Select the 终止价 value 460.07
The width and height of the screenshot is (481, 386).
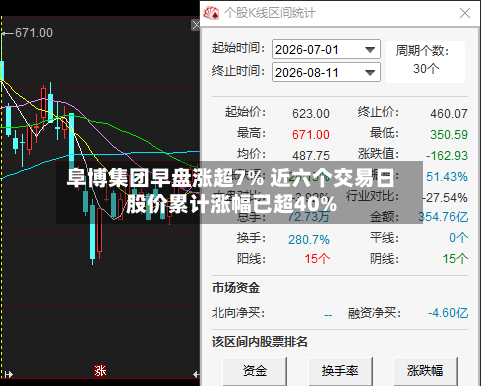(x=449, y=114)
